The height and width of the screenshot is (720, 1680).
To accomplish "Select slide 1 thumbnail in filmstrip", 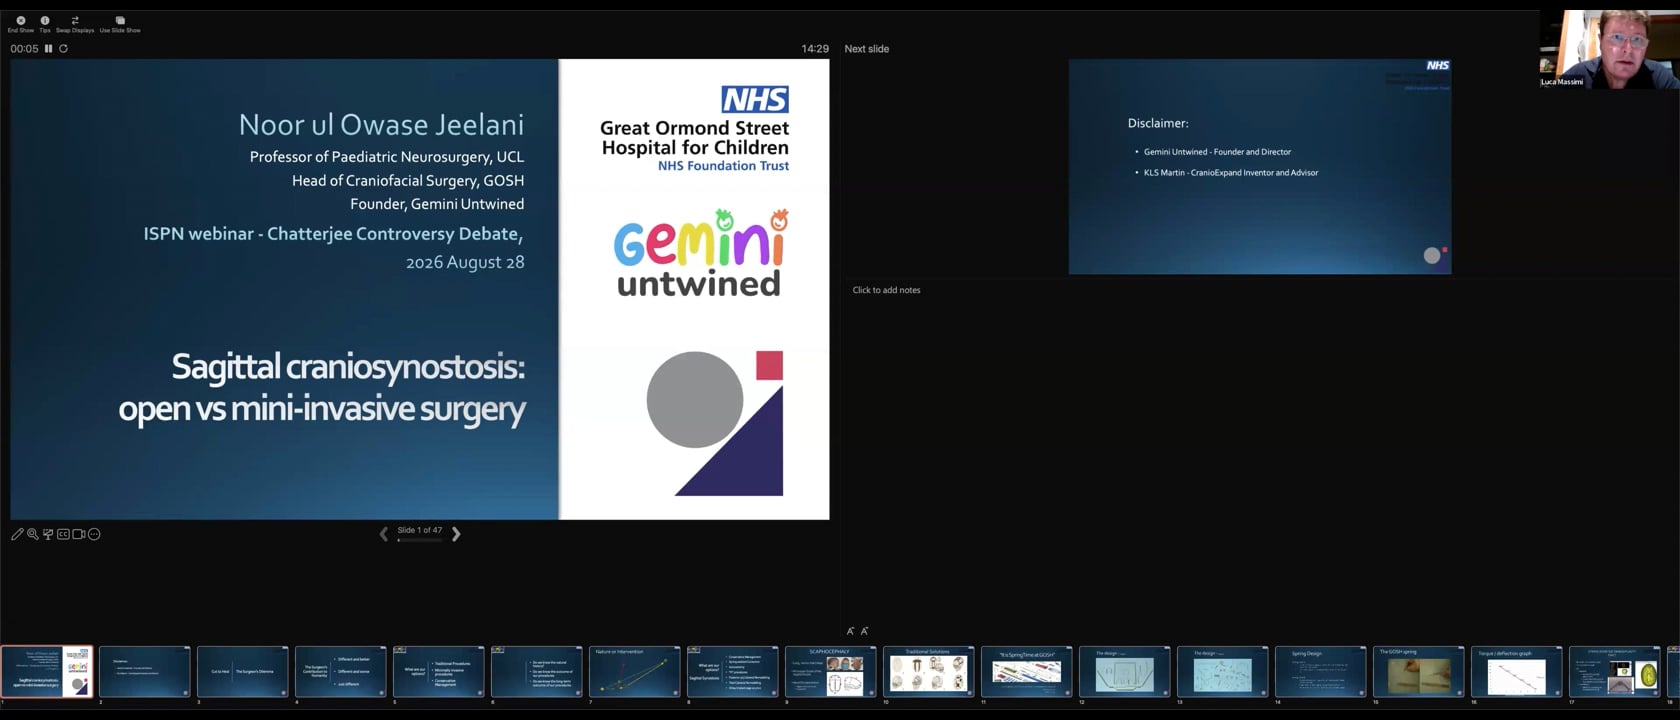I will (x=47, y=672).
